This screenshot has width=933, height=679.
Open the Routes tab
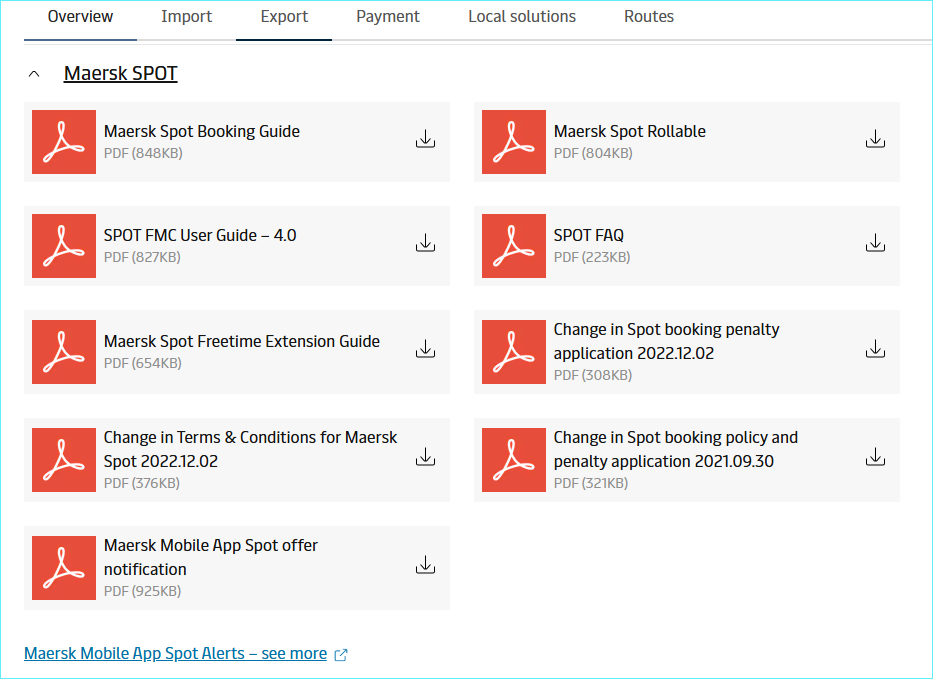tap(649, 17)
